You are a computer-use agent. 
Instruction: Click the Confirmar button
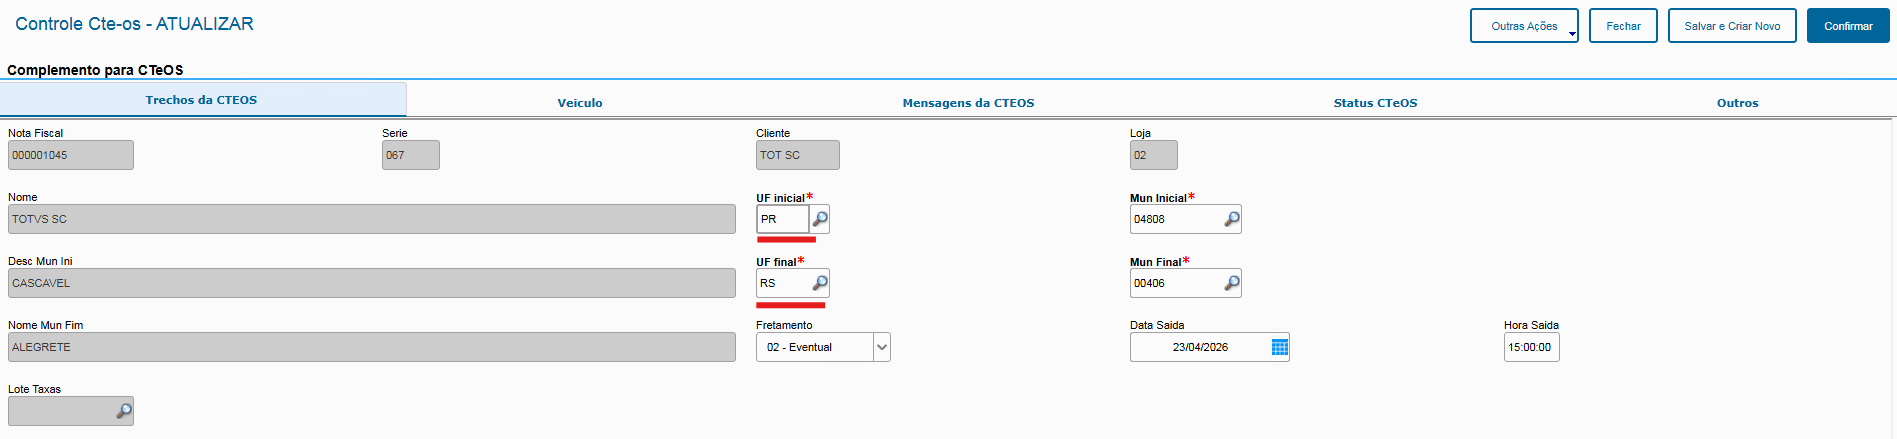1848,26
